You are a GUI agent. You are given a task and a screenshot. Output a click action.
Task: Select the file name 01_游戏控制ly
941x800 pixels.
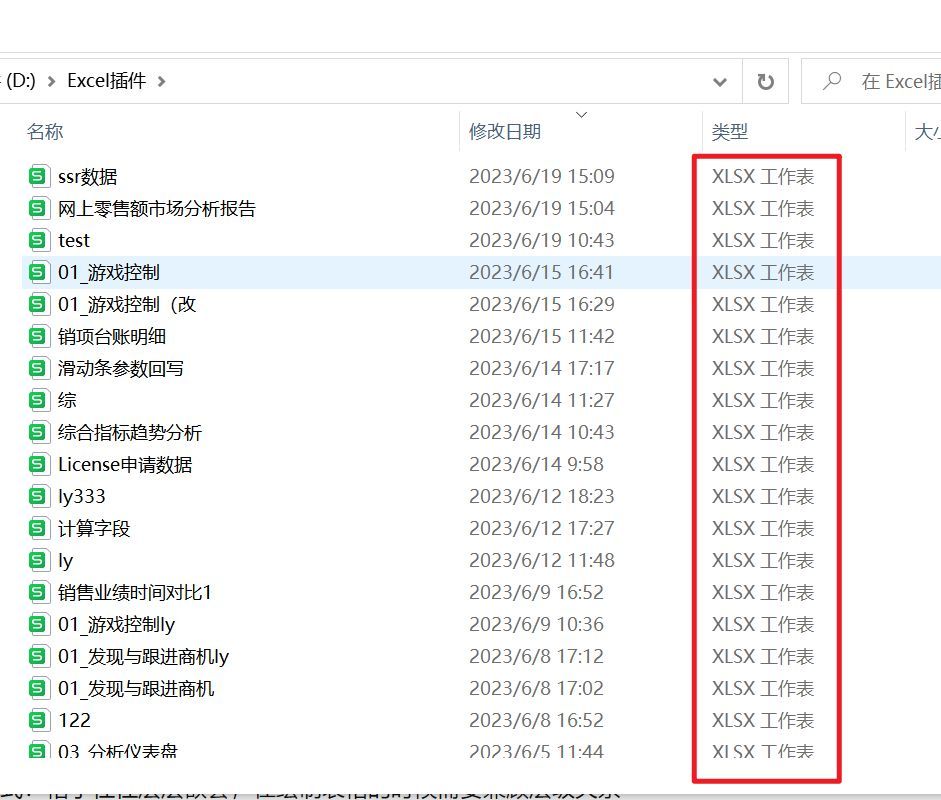pos(116,624)
